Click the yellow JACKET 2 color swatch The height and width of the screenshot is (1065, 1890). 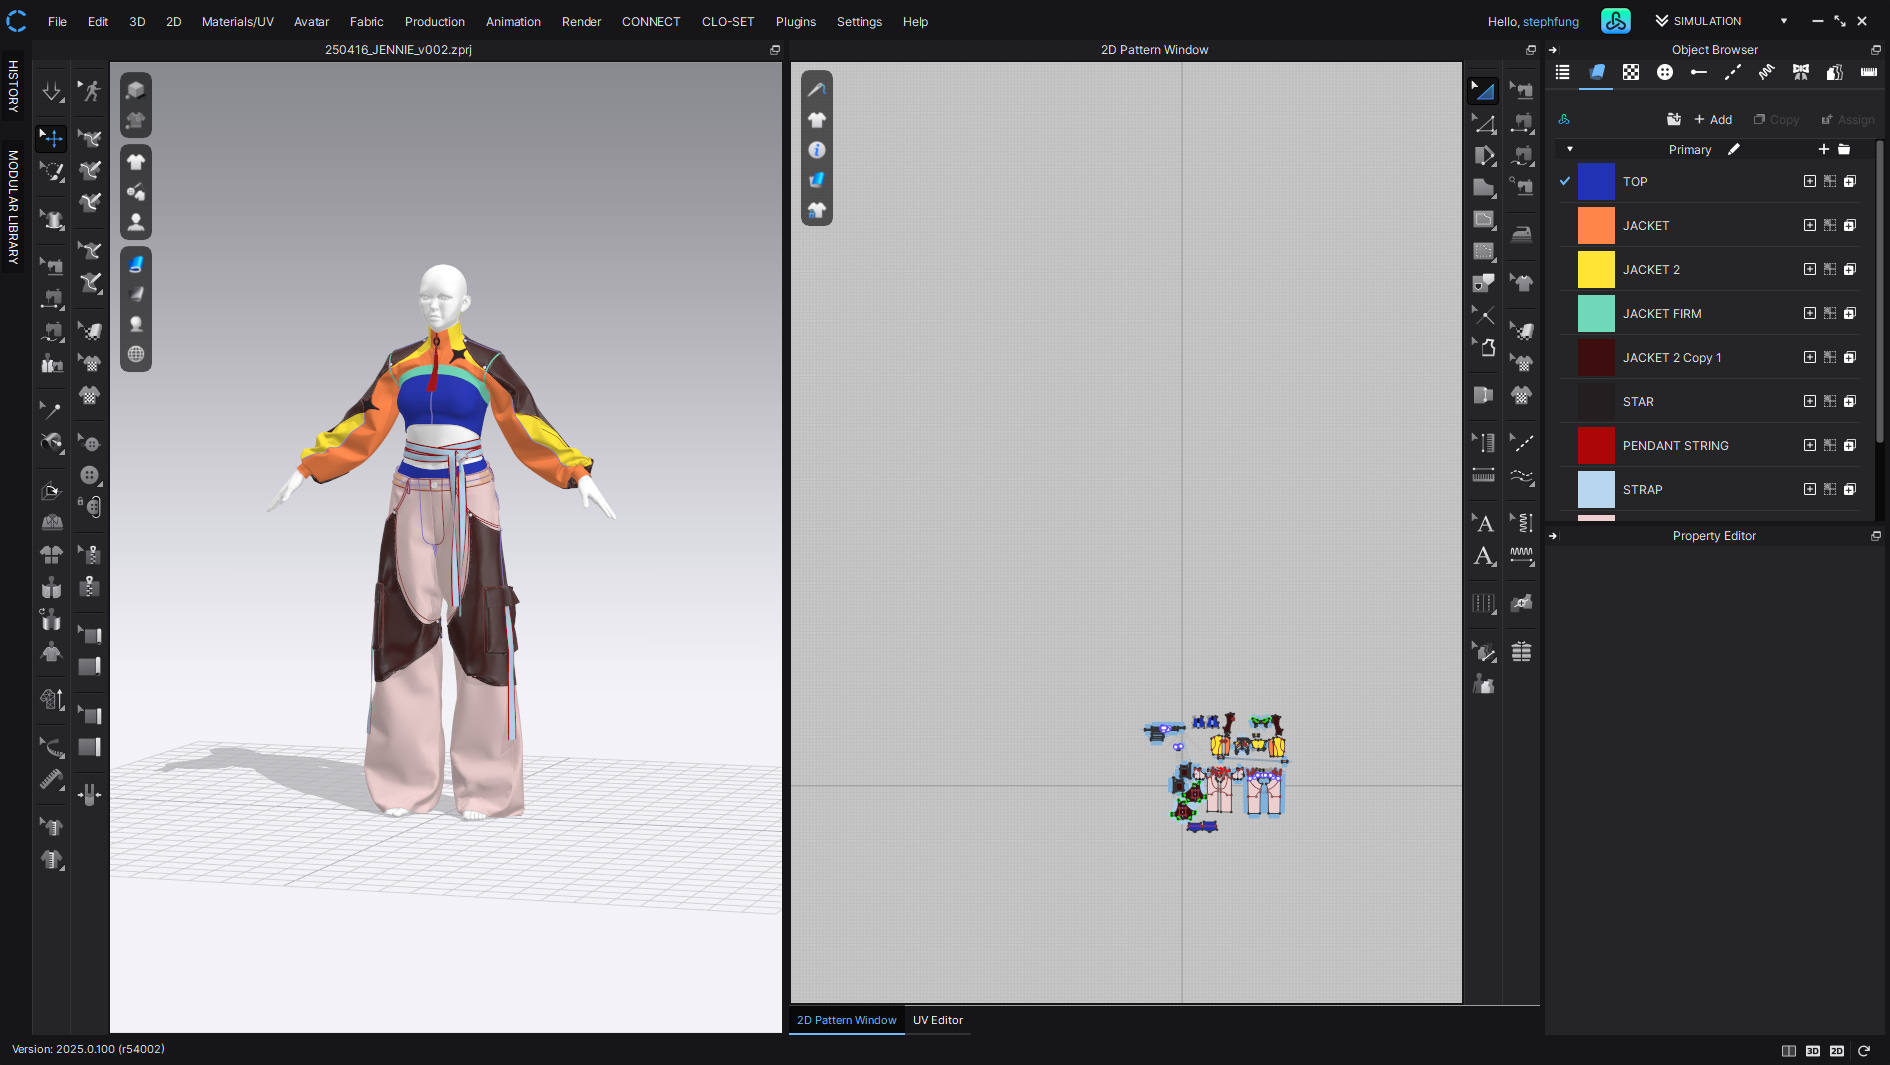coord(1595,269)
